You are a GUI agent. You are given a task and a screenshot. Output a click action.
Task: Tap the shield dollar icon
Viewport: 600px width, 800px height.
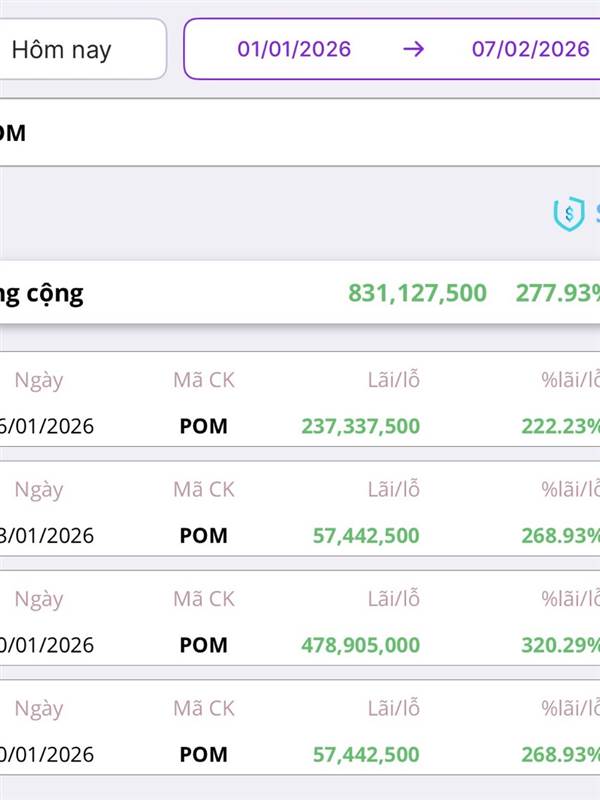pos(568,213)
